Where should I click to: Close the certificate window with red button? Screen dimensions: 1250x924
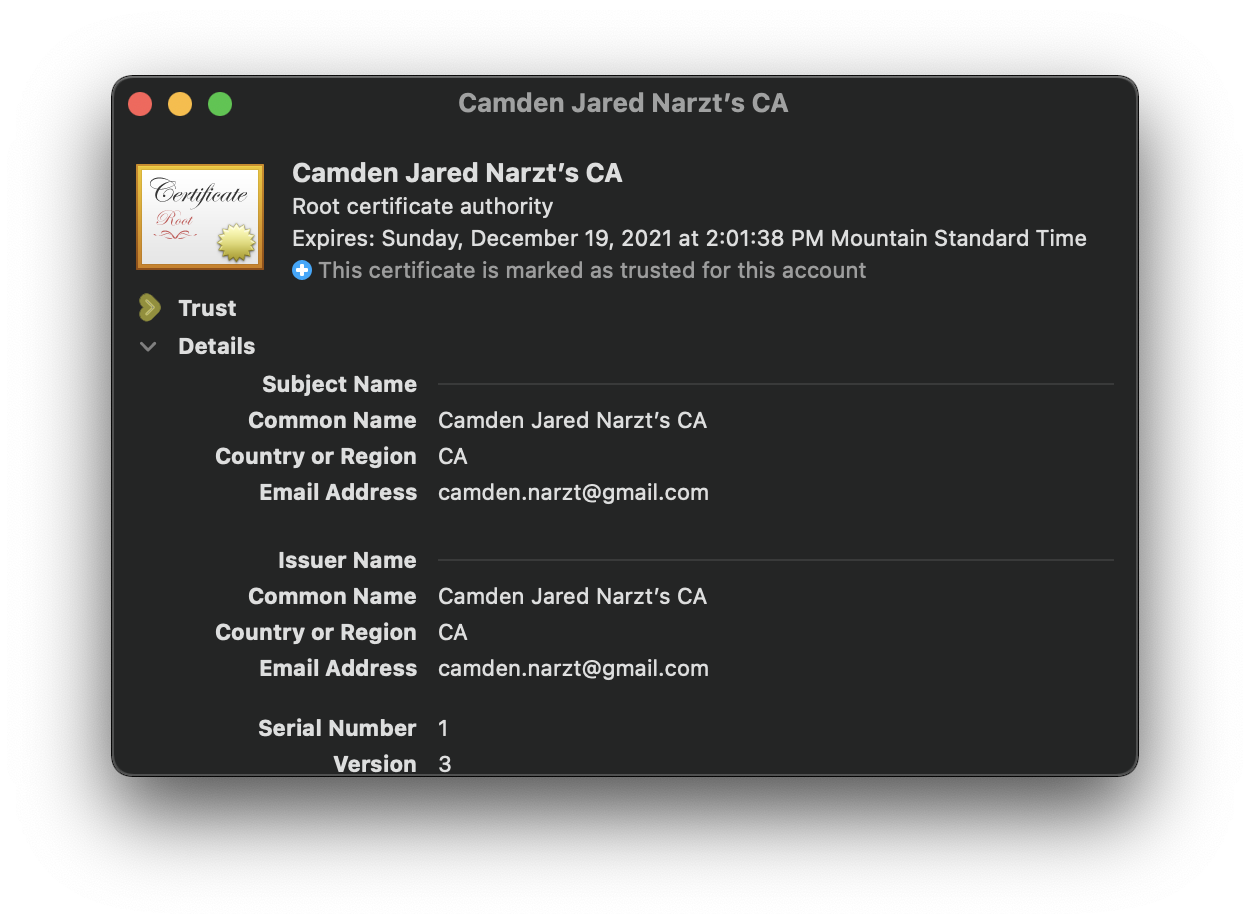(x=140, y=104)
